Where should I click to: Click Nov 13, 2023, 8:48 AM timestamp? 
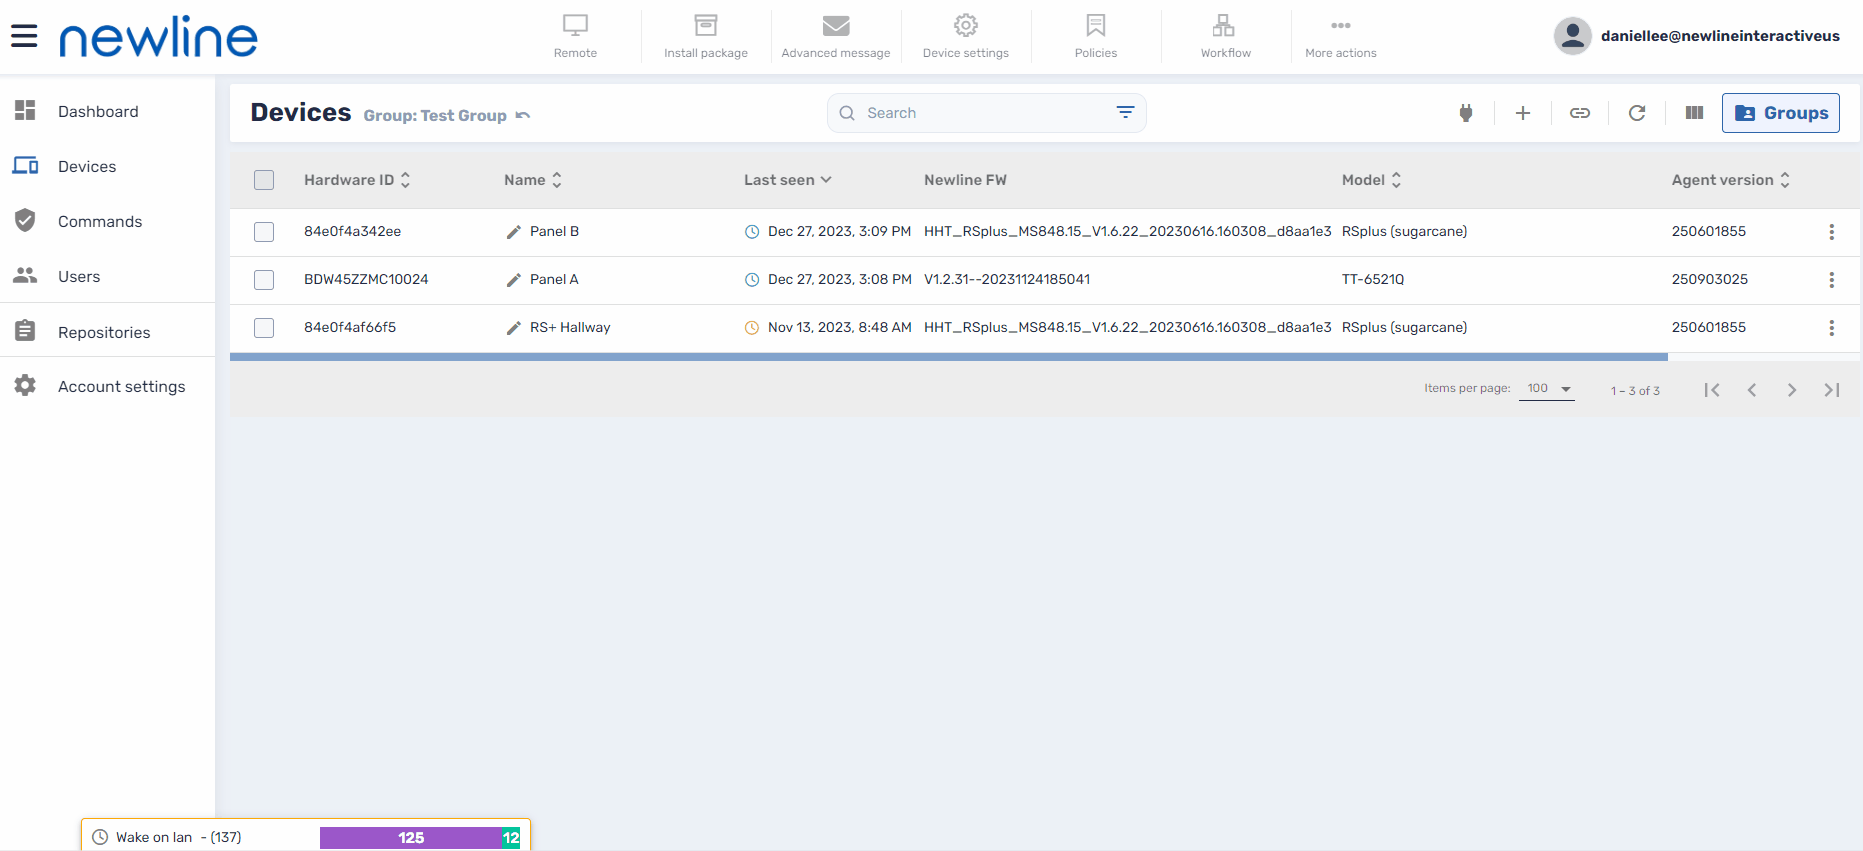(840, 328)
